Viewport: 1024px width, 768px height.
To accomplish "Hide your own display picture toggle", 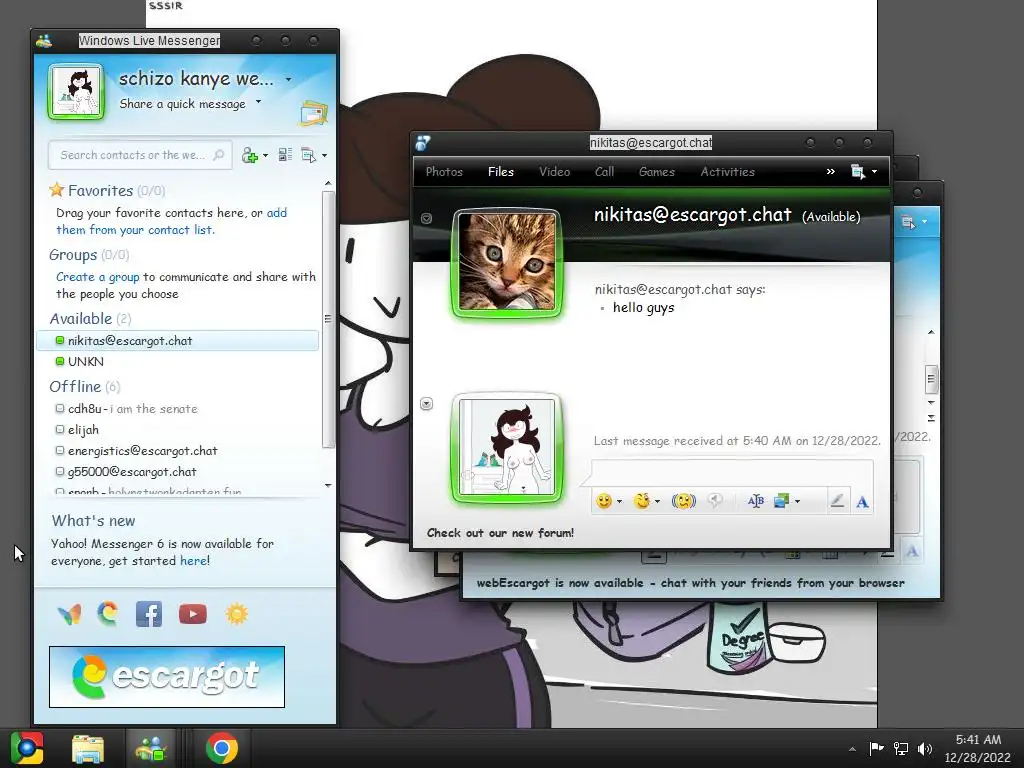I will coord(426,404).
